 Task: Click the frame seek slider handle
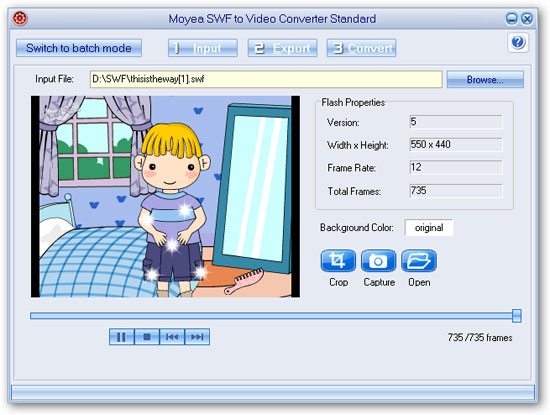tap(516, 316)
